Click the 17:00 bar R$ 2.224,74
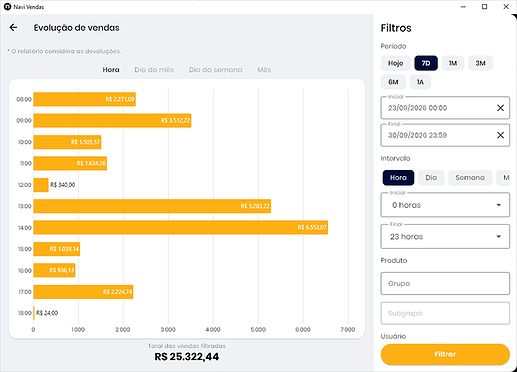 point(83,292)
